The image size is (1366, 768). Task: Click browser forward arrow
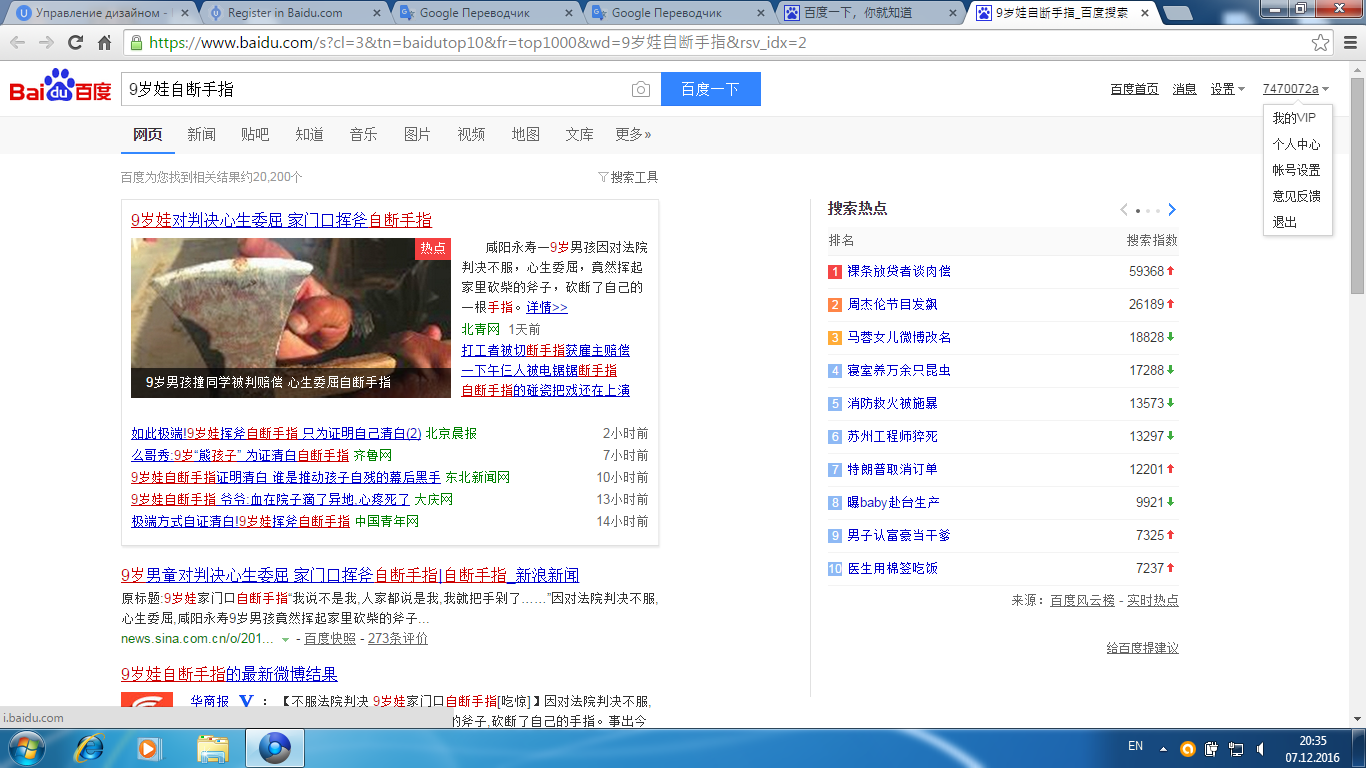coord(47,42)
